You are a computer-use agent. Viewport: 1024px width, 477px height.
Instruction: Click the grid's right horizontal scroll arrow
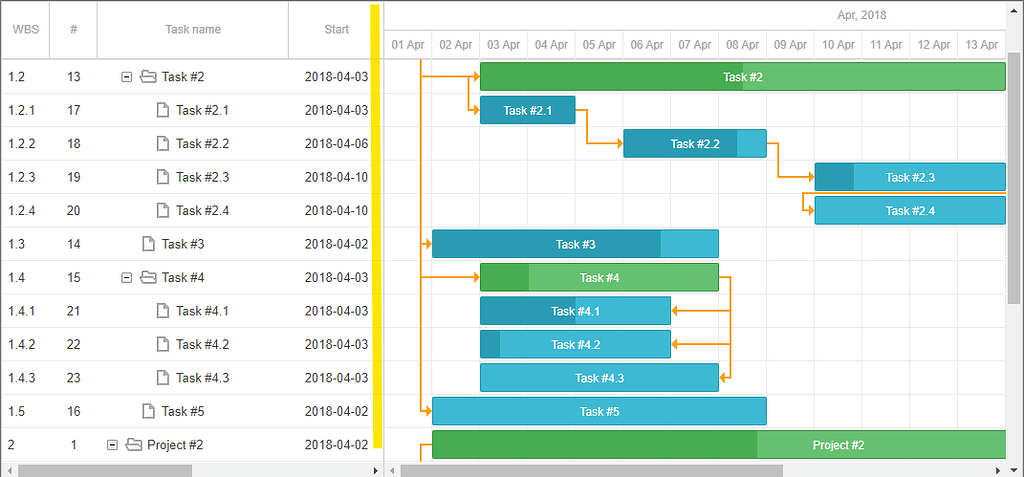pyautogui.click(x=375, y=470)
